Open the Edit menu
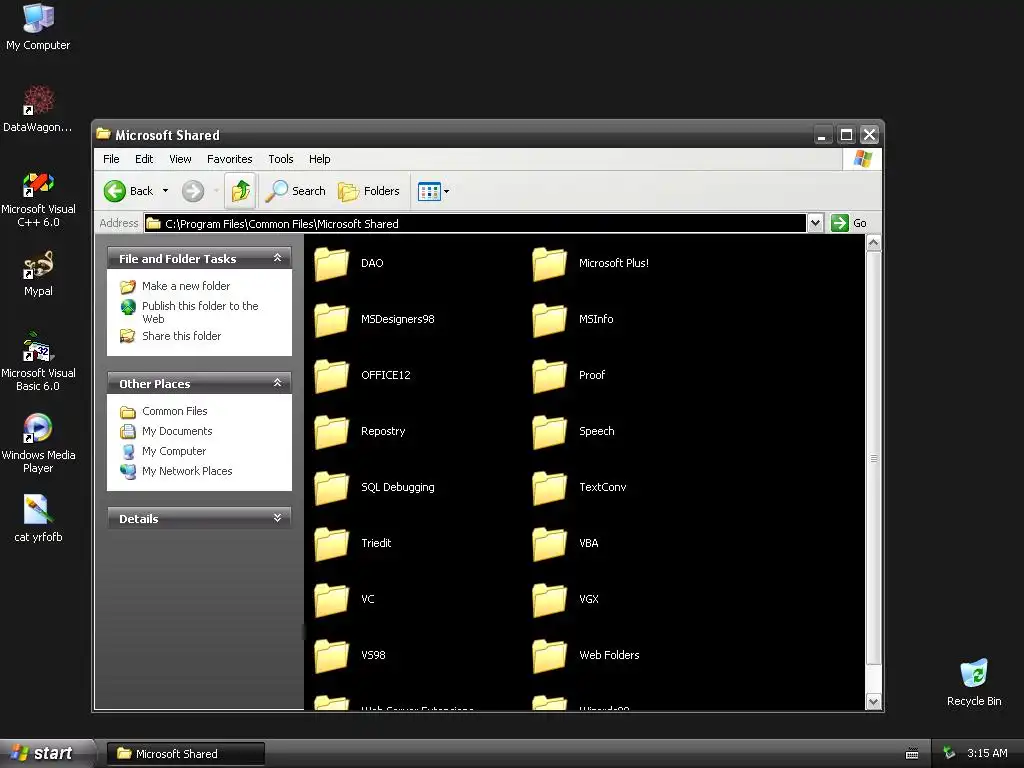Image resolution: width=1024 pixels, height=768 pixels. pyautogui.click(x=144, y=159)
